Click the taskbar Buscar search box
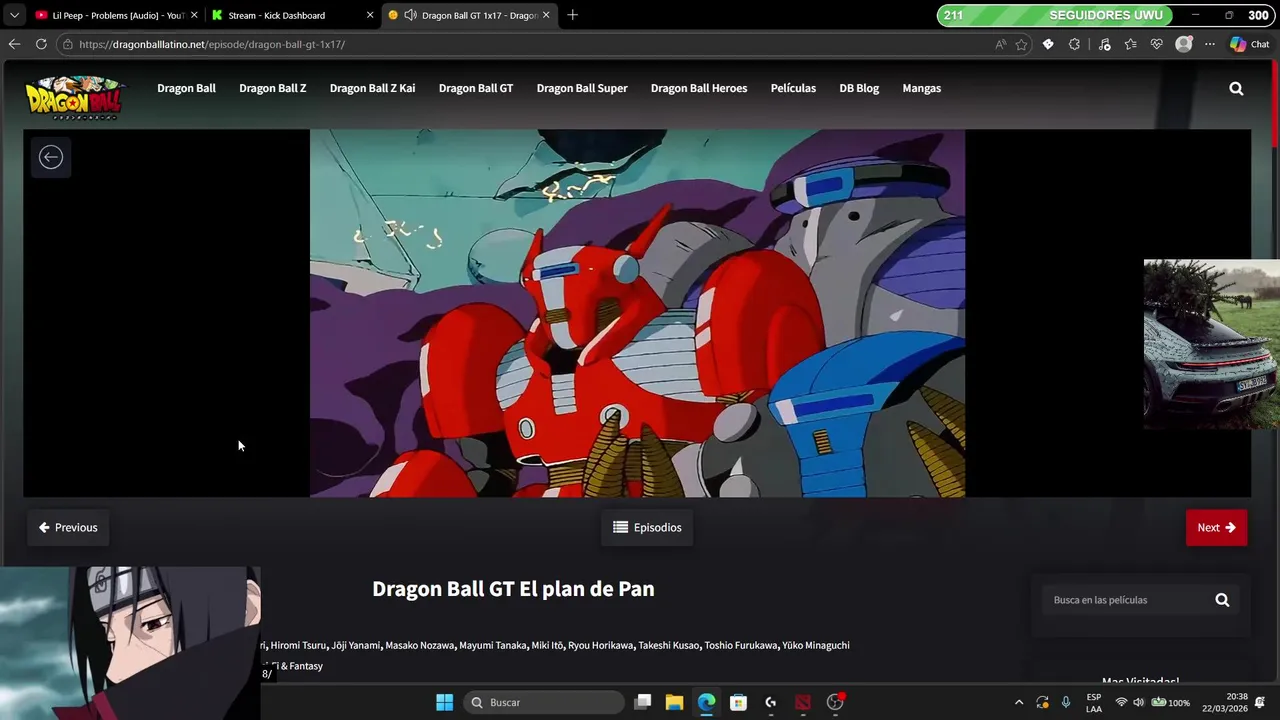Screen dimensions: 1280x720 click(544, 702)
